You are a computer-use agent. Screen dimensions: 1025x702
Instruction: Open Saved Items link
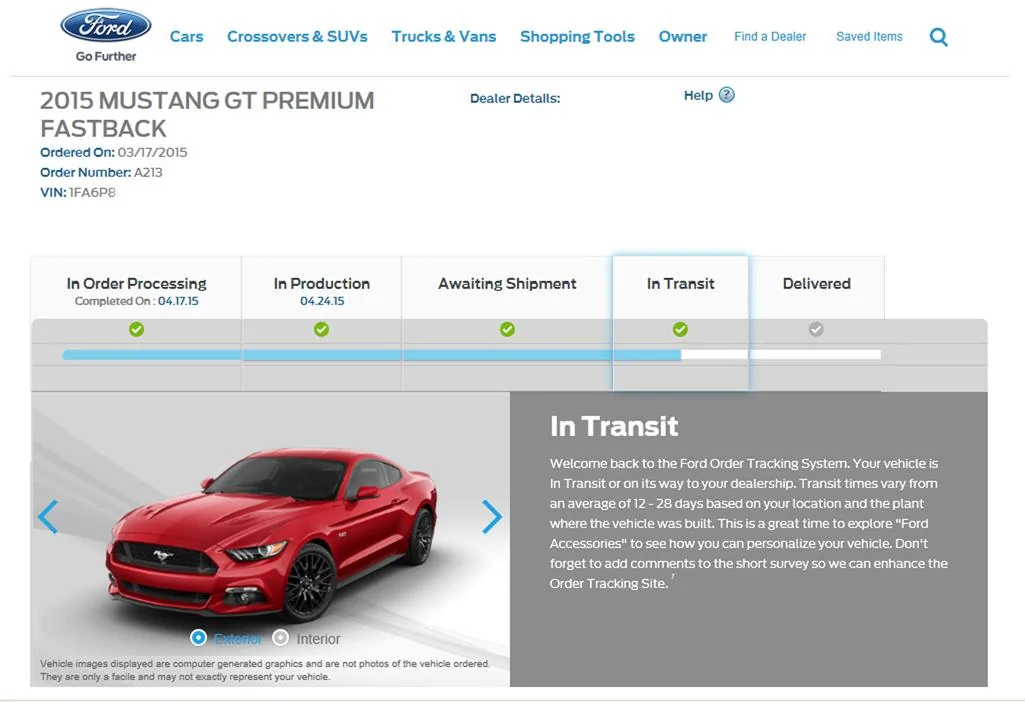tap(869, 37)
